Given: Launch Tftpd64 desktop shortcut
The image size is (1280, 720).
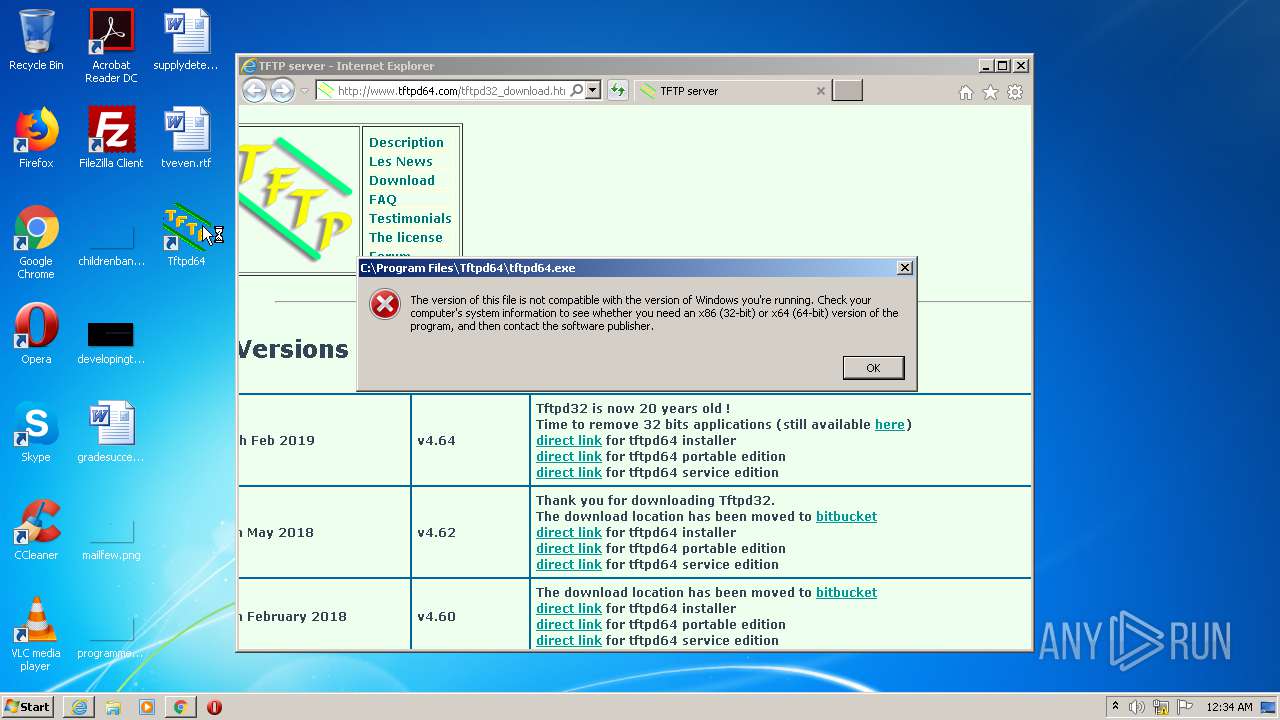Looking at the screenshot, I should [x=186, y=236].
